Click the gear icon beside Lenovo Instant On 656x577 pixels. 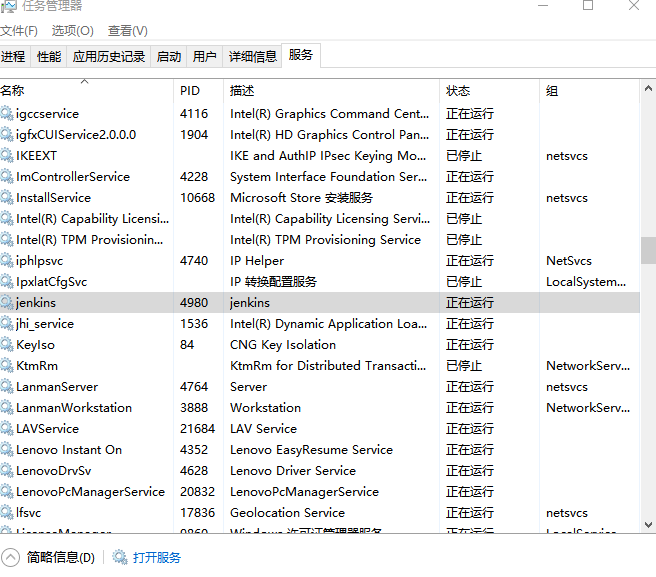pos(7,449)
